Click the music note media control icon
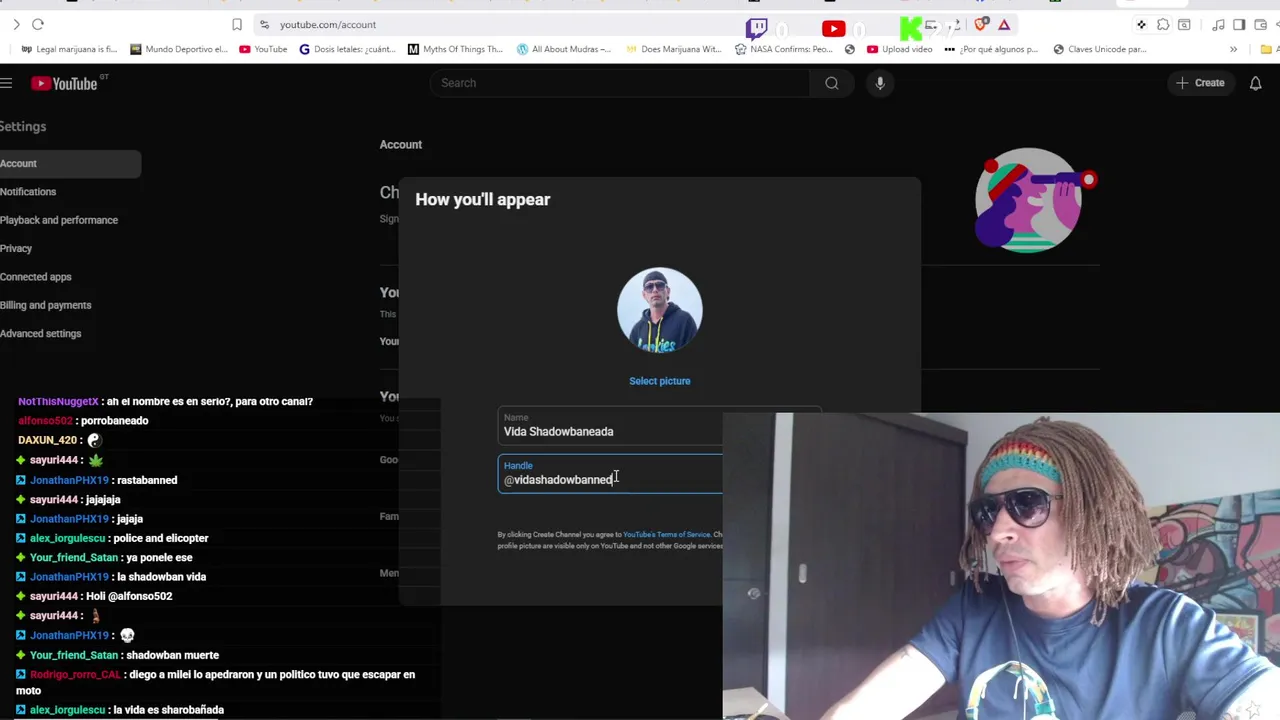The width and height of the screenshot is (1280, 720). click(1218, 24)
